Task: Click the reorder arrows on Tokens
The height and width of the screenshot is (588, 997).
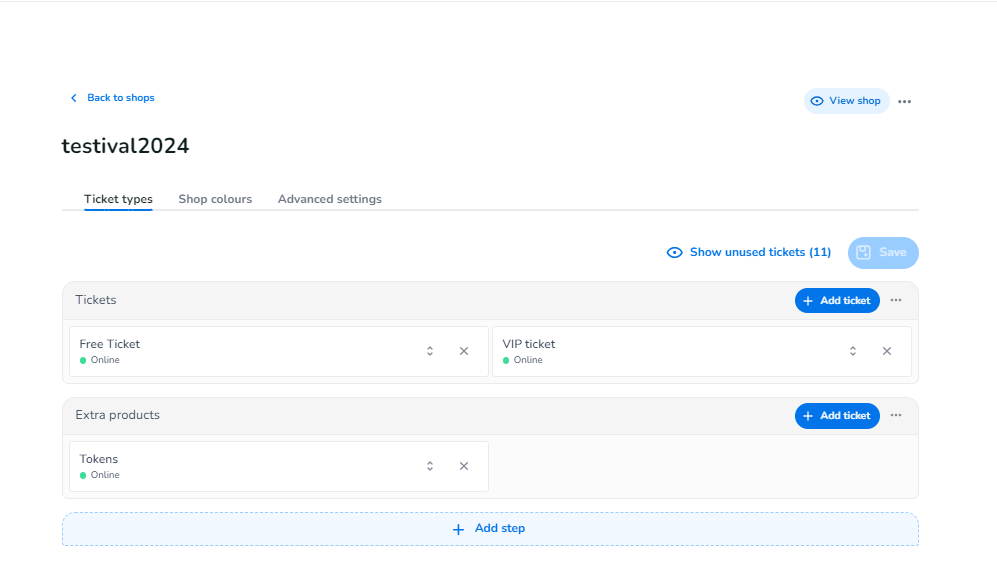Action: (430, 466)
